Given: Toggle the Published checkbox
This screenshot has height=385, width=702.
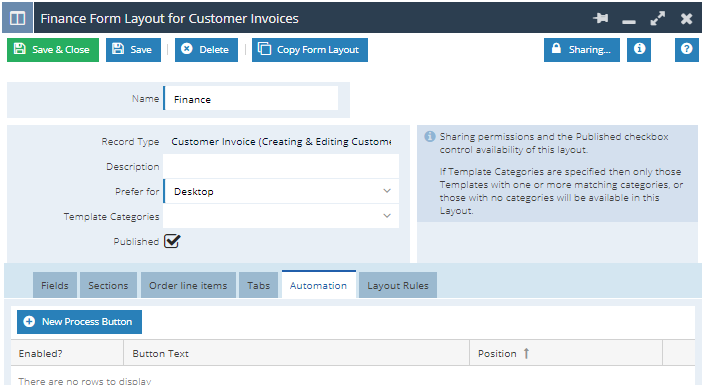Looking at the screenshot, I should (x=172, y=241).
